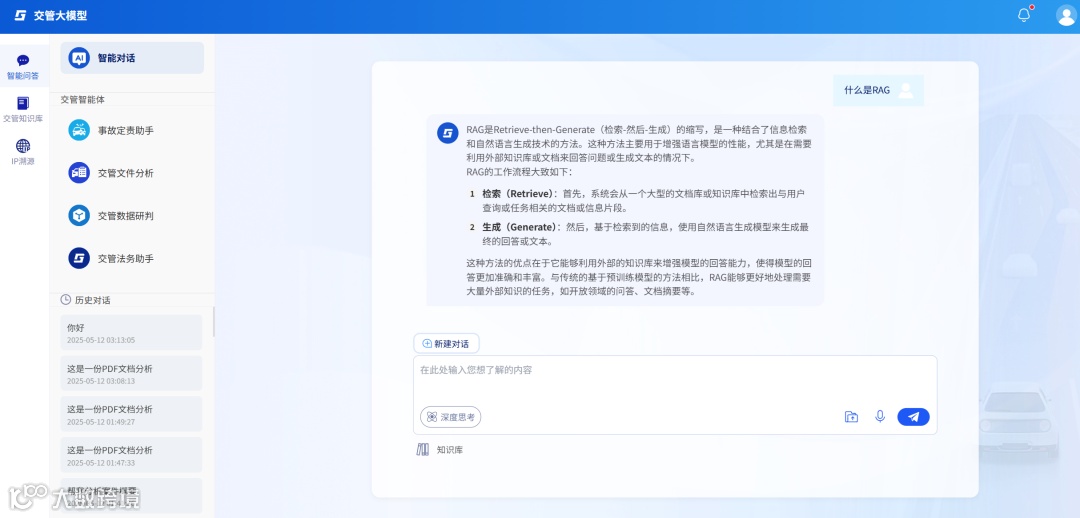Image resolution: width=1080 pixels, height=518 pixels.
Task: Click the user avatar in 什么是RAG bubble
Action: click(906, 90)
